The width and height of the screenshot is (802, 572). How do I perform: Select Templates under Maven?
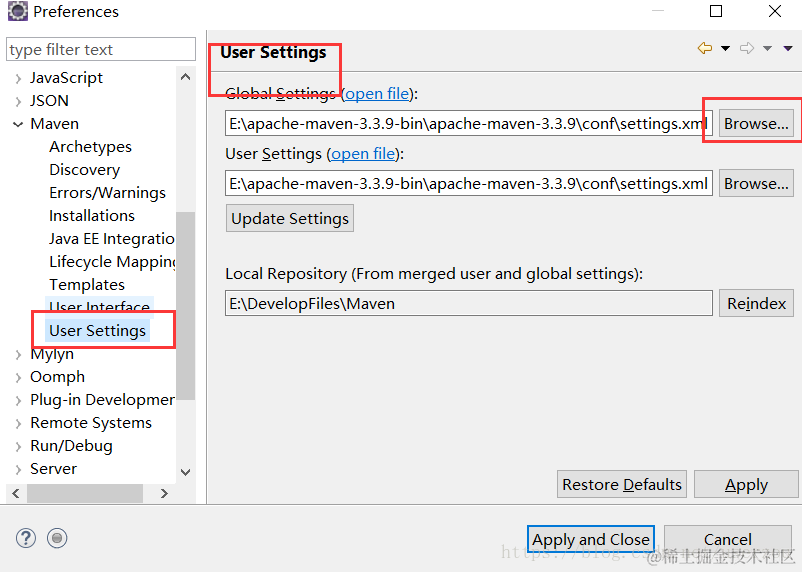[x=86, y=284]
